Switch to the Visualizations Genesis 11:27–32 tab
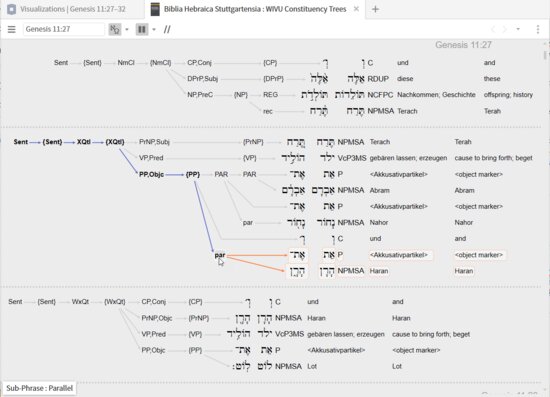 [x=73, y=9]
